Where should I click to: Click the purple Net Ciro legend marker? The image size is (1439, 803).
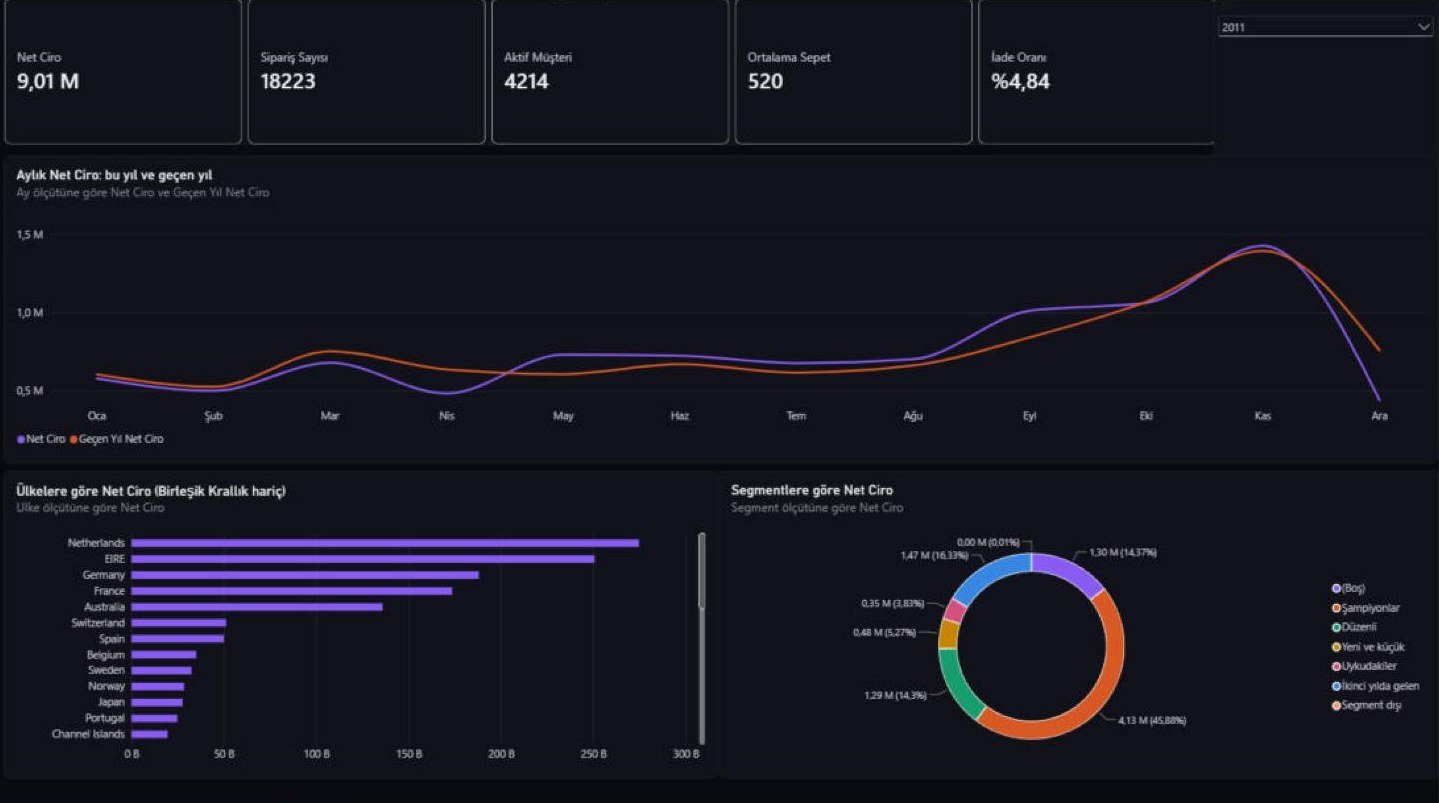point(21,439)
